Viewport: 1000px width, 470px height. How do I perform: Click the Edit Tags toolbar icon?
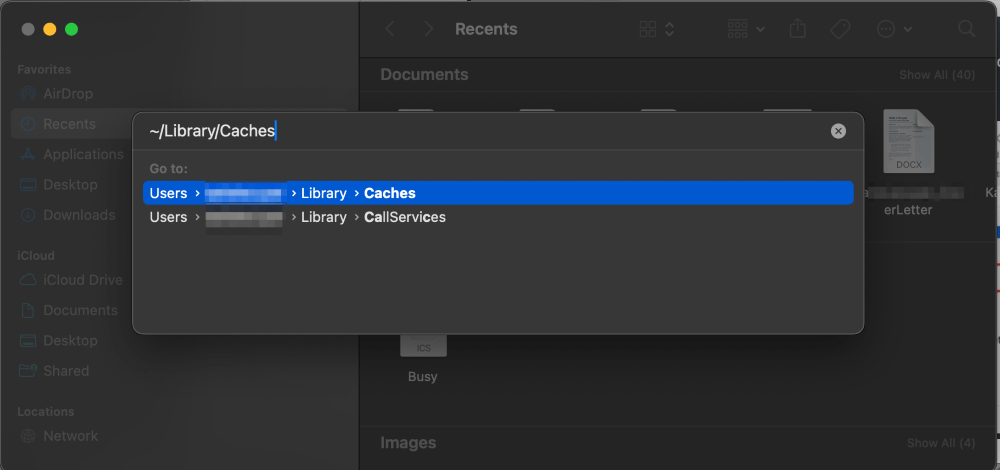(x=840, y=29)
